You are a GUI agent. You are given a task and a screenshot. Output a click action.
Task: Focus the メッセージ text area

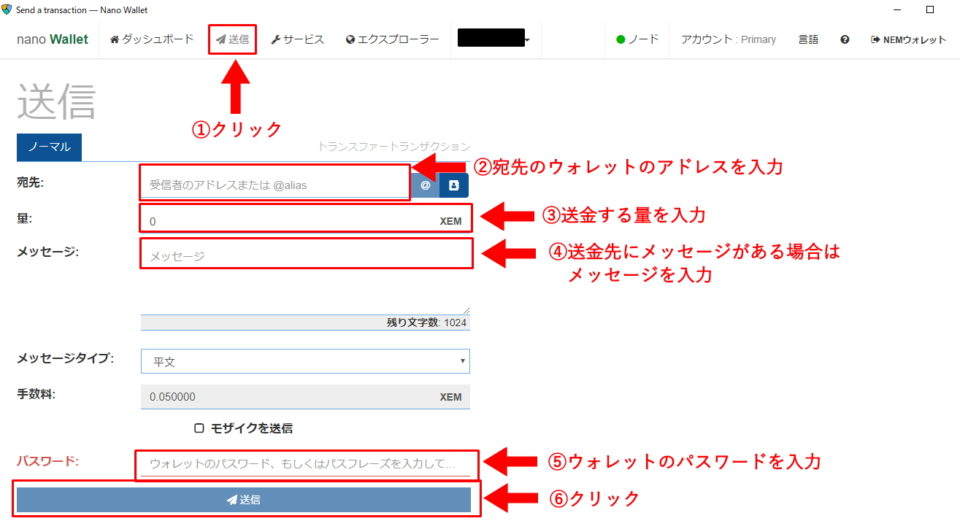306,279
